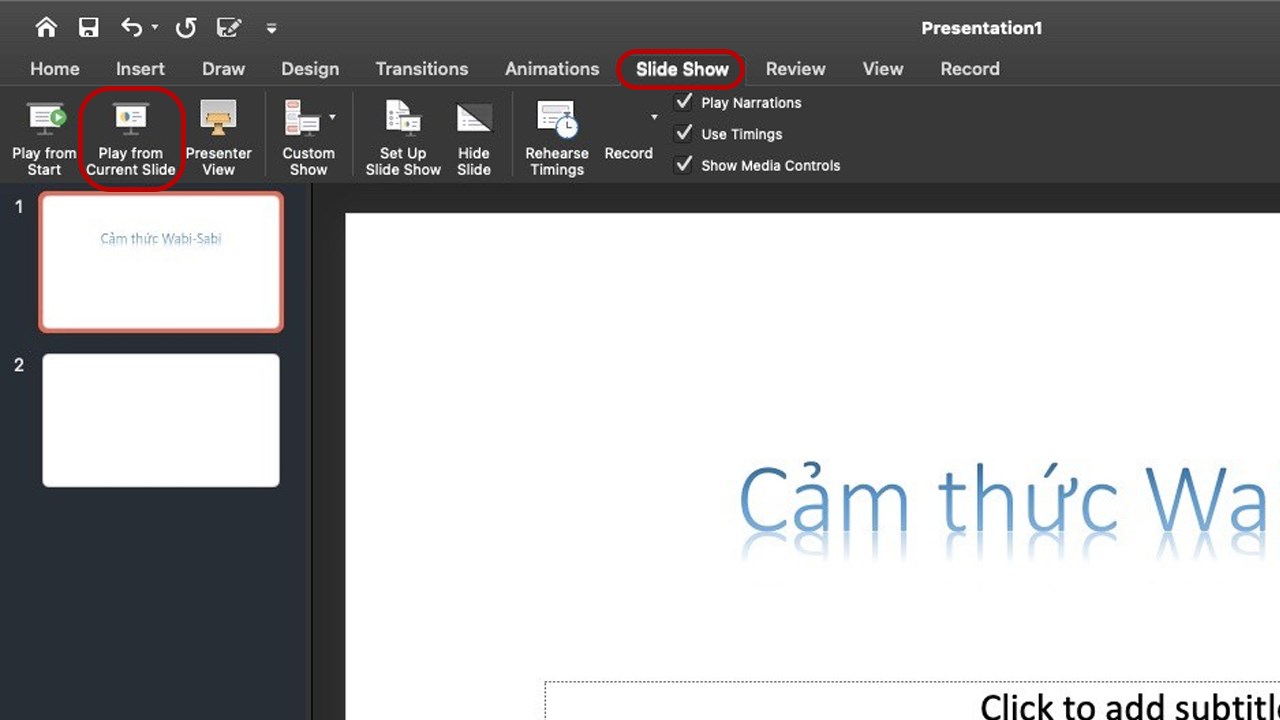Select slide 1 thumbnail

[x=161, y=262]
